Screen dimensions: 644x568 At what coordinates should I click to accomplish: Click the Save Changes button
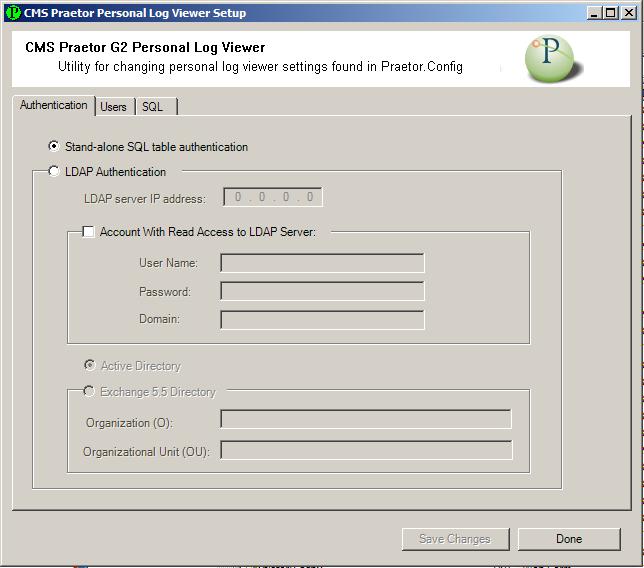coord(455,539)
